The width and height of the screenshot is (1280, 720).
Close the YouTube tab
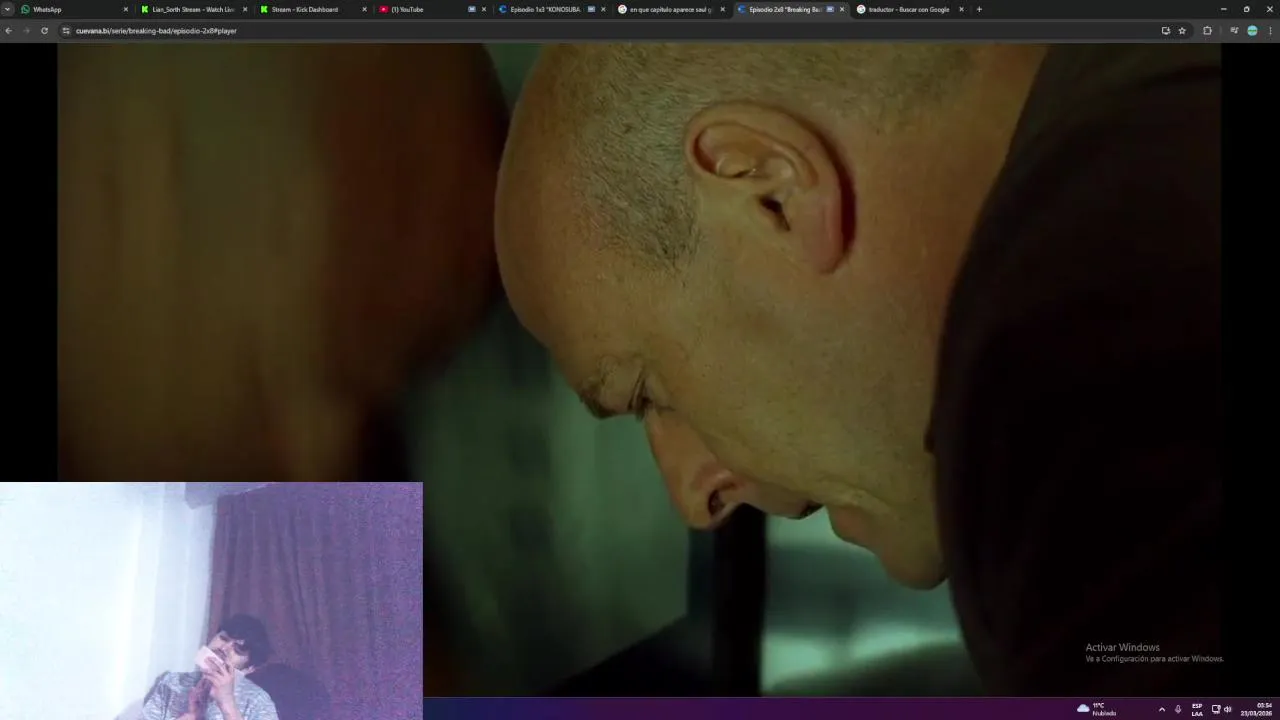click(x=484, y=9)
